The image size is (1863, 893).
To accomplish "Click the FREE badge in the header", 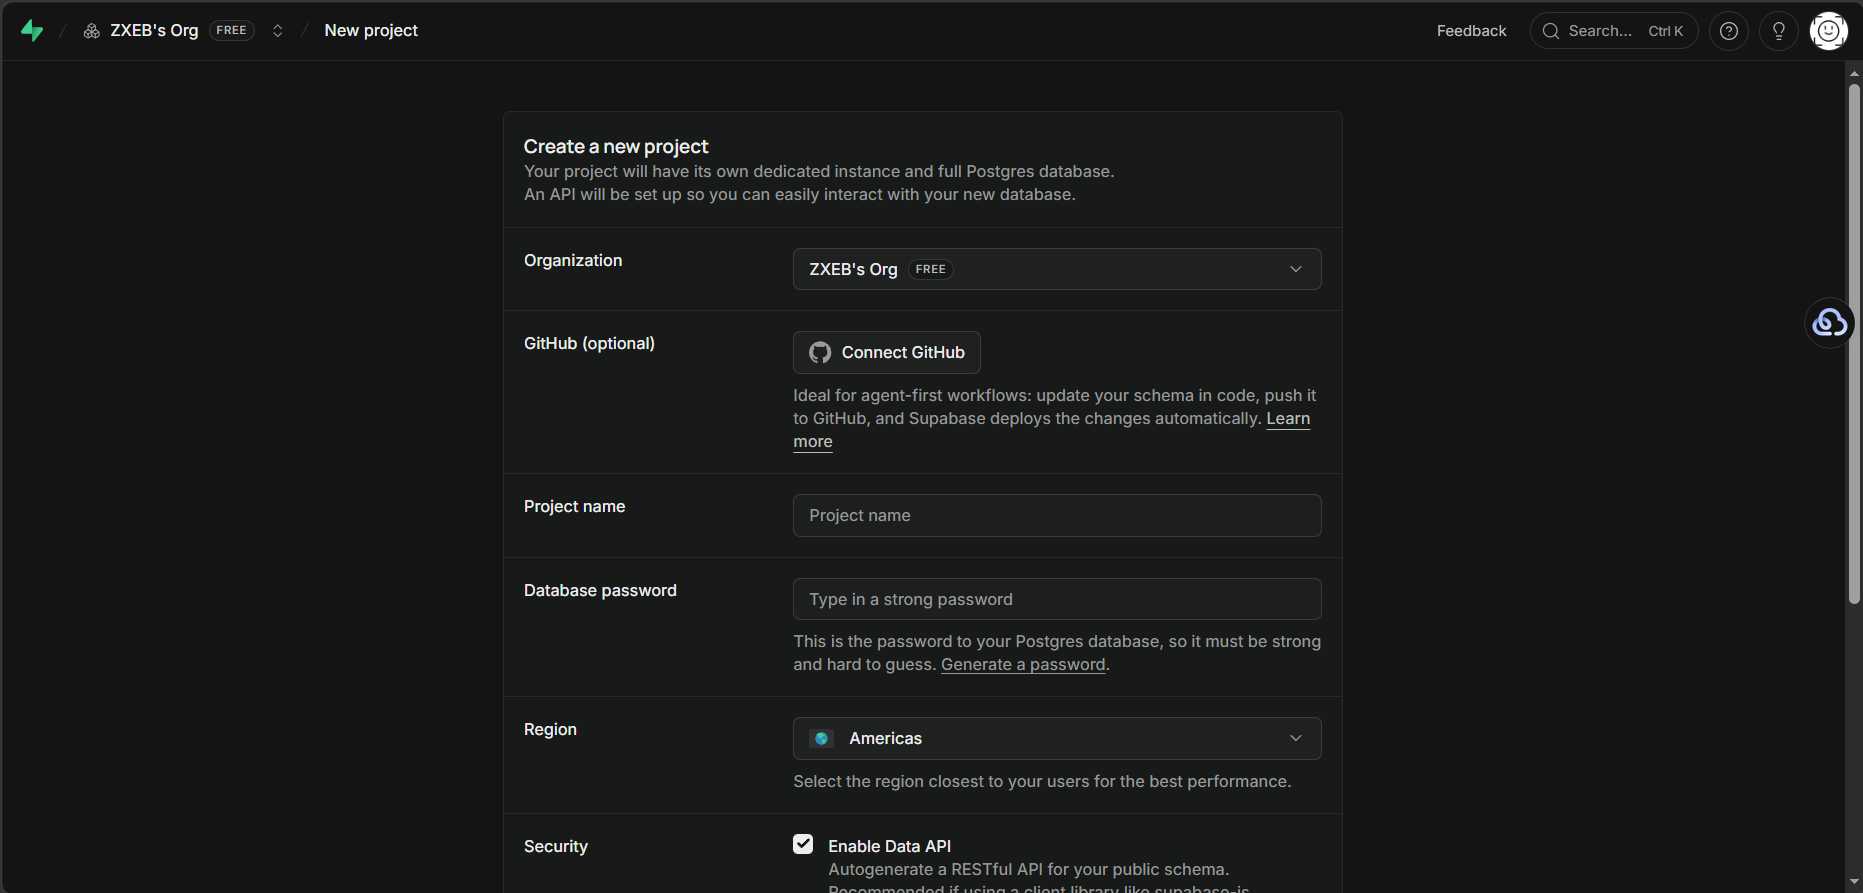I will click(x=231, y=31).
